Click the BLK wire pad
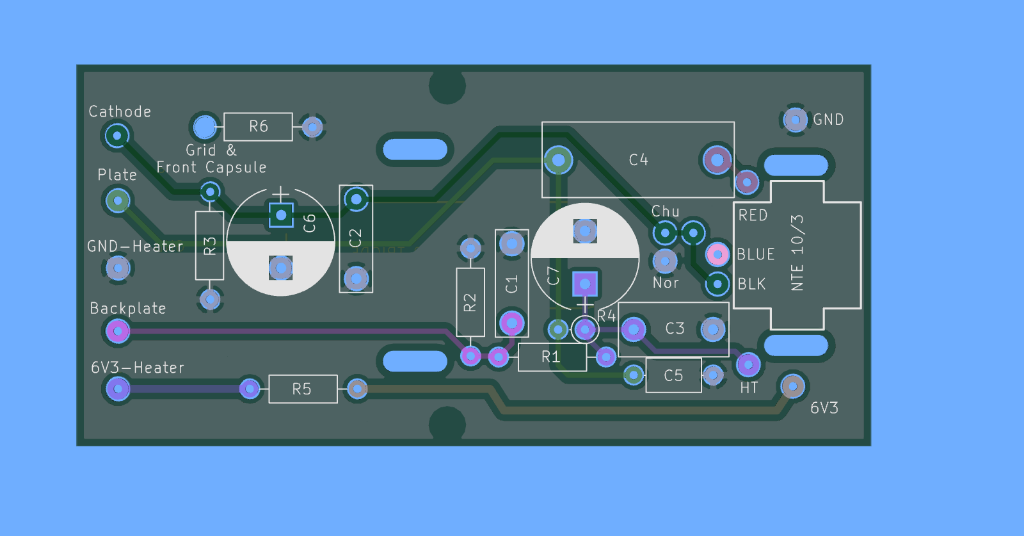The image size is (1024, 536). 717,284
